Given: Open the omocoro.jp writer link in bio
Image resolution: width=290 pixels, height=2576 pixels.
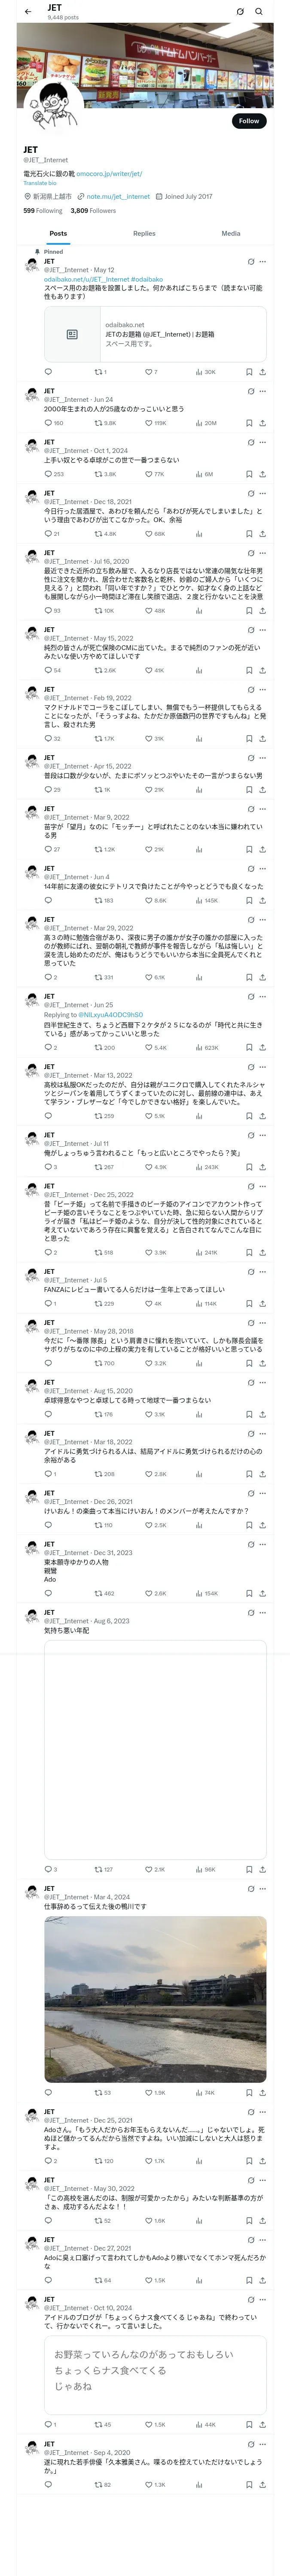Looking at the screenshot, I should [109, 174].
